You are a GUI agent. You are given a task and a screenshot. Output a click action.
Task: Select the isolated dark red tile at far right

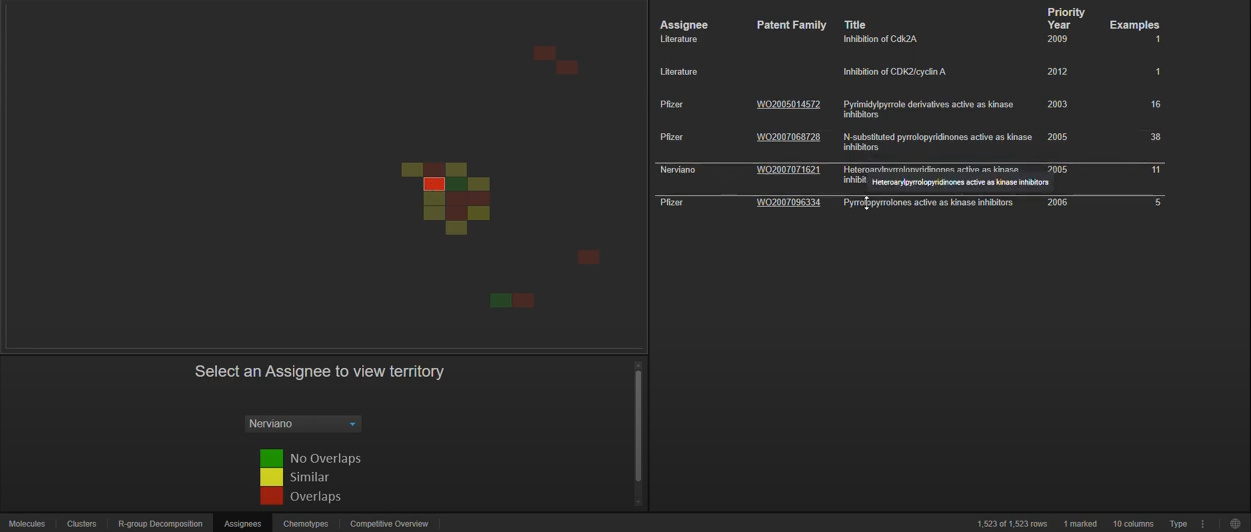click(589, 257)
